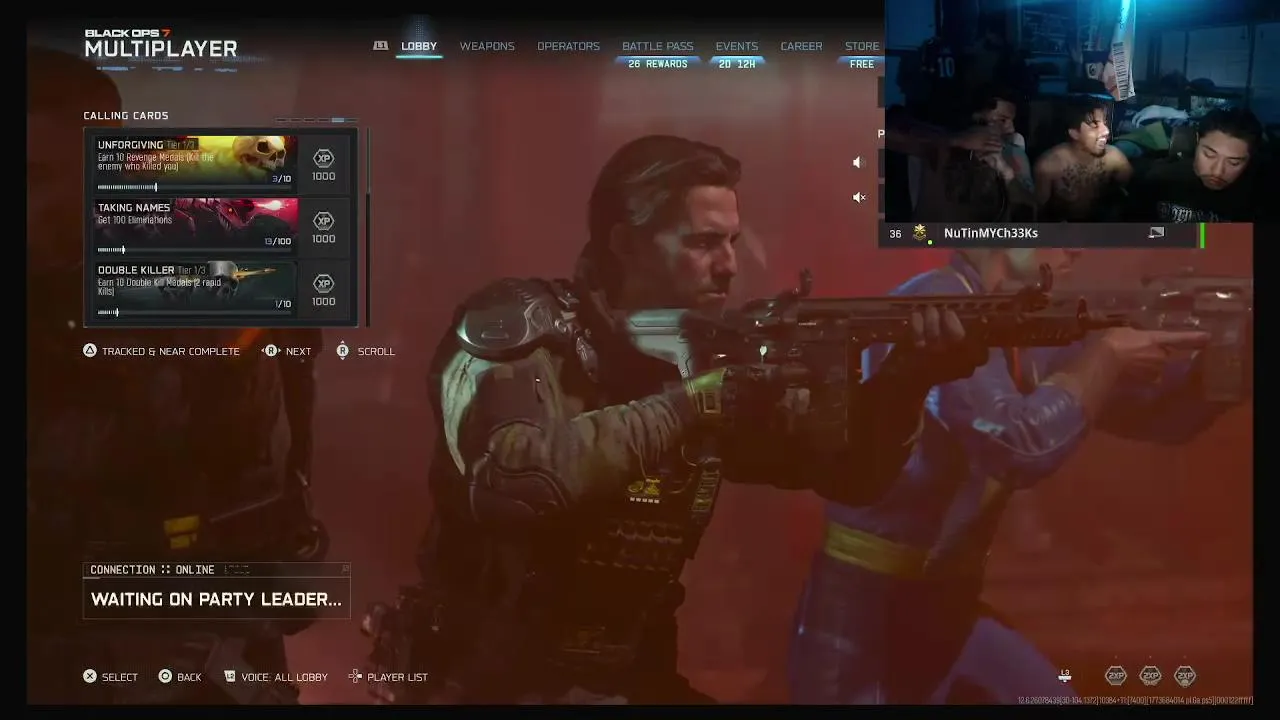Viewport: 1280px width, 720px height.
Task: Click the webcam overlay video feed
Action: tap(1082, 110)
